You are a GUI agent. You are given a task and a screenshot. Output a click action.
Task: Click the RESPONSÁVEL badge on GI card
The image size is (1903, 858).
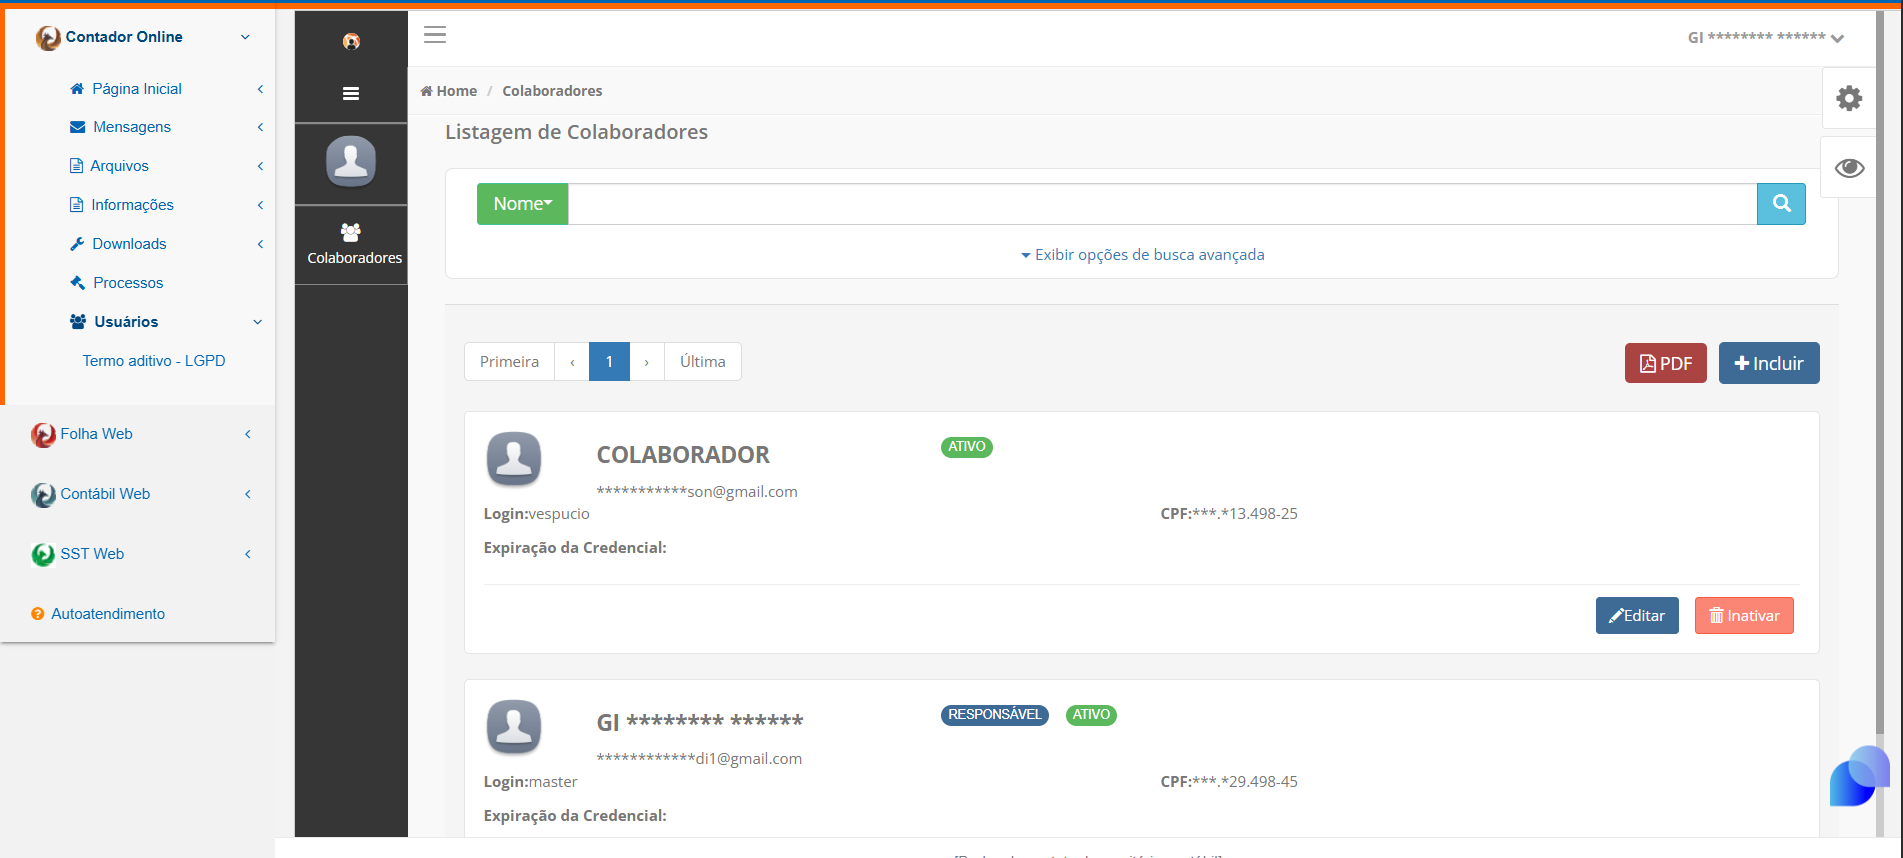pos(995,715)
